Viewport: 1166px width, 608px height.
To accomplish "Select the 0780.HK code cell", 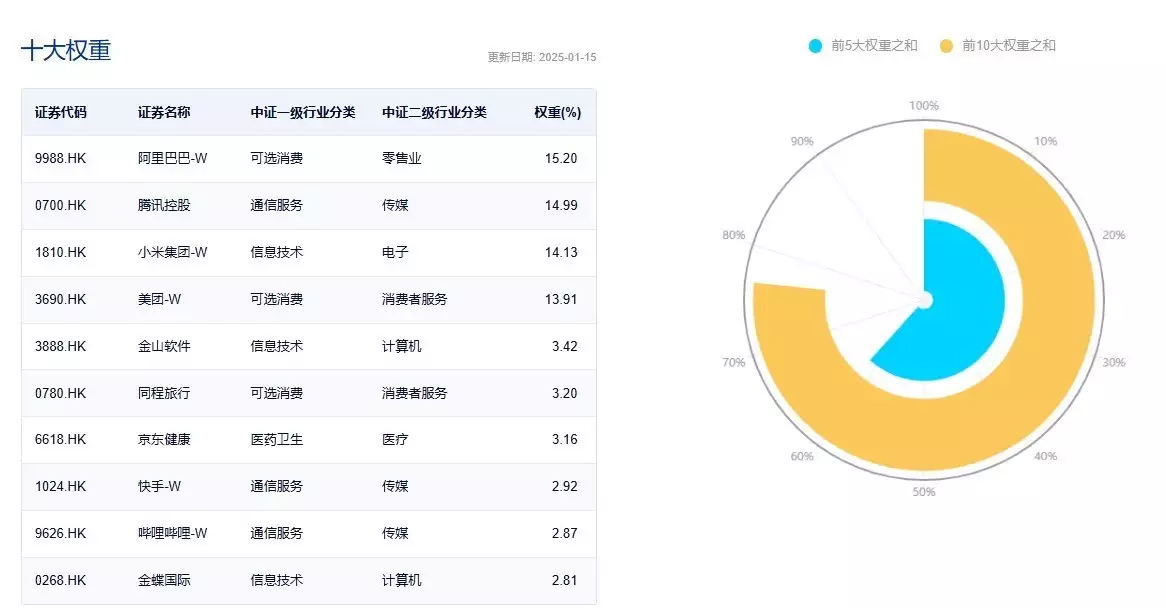I will tap(60, 393).
